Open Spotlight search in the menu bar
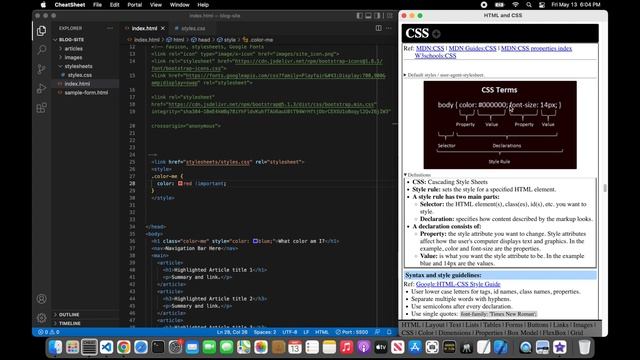640x360 pixels. tap(529, 5)
